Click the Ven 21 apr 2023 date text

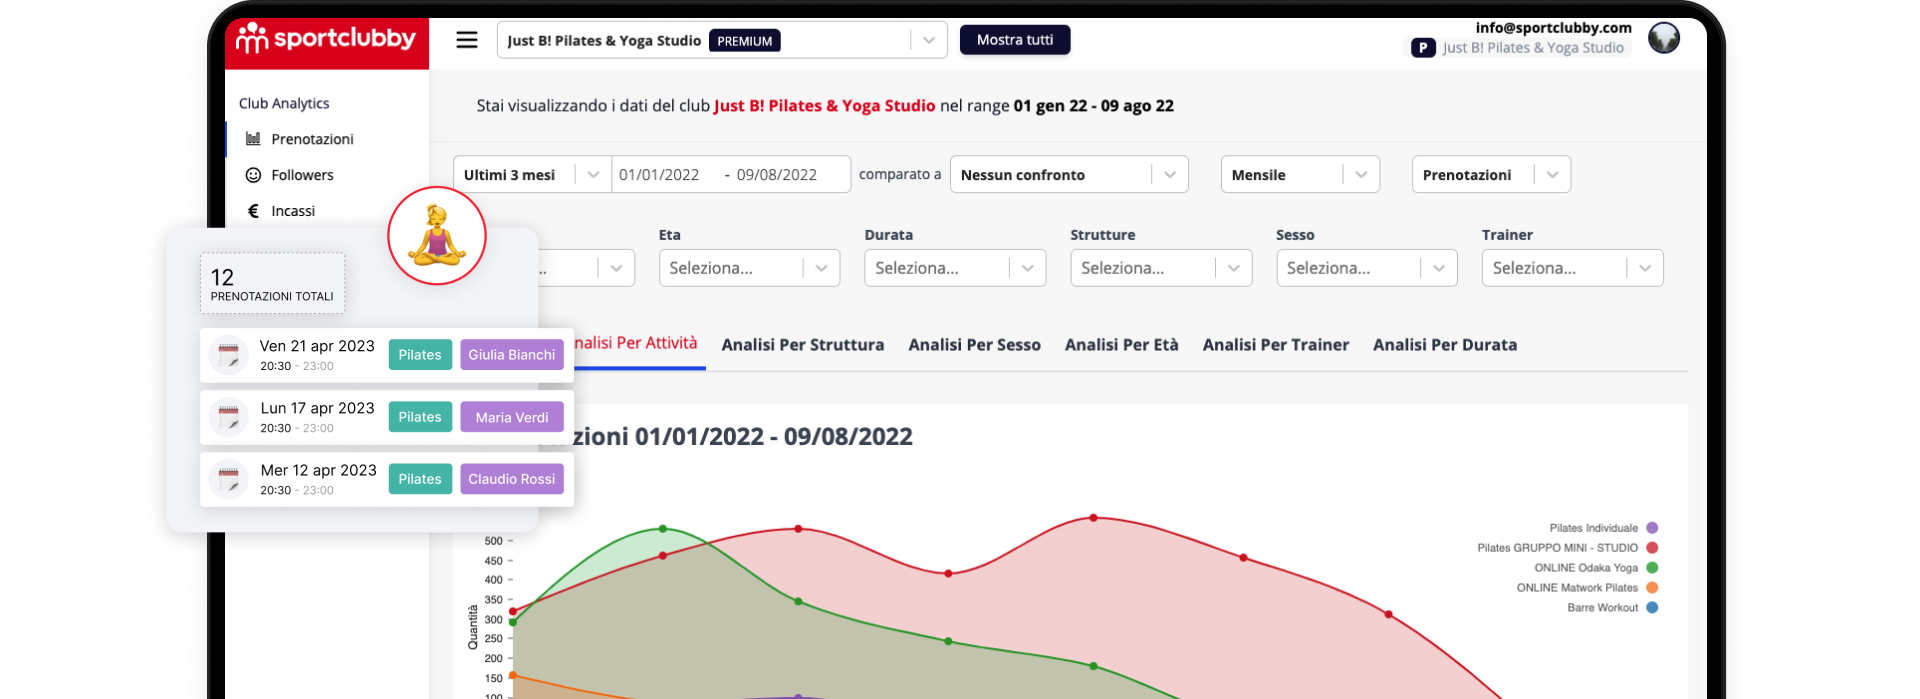[x=317, y=346]
